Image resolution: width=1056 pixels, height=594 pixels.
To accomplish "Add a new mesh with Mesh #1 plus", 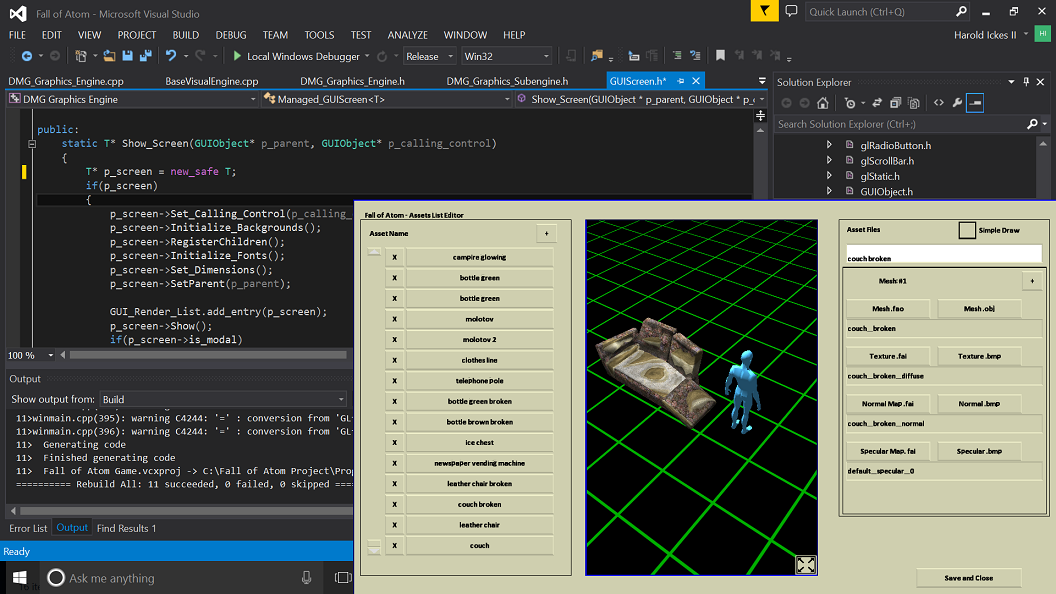I will pos(1032,281).
